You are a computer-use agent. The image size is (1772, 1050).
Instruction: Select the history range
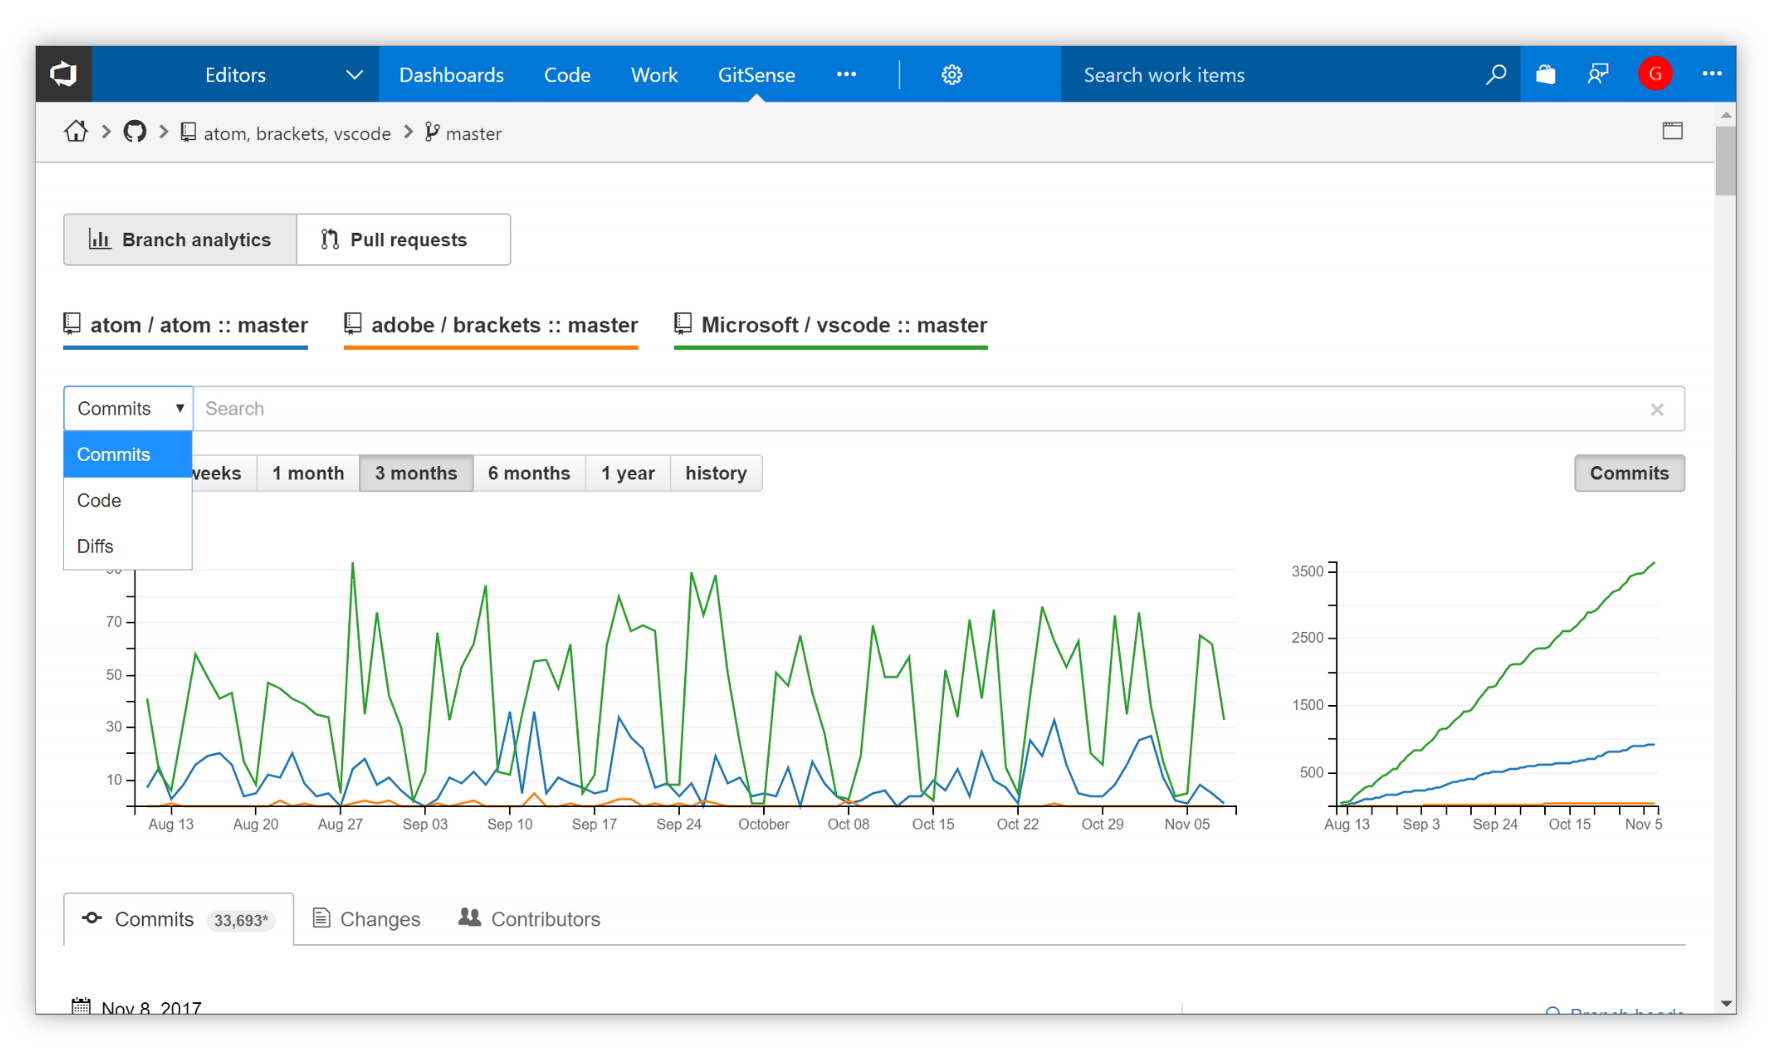point(716,473)
